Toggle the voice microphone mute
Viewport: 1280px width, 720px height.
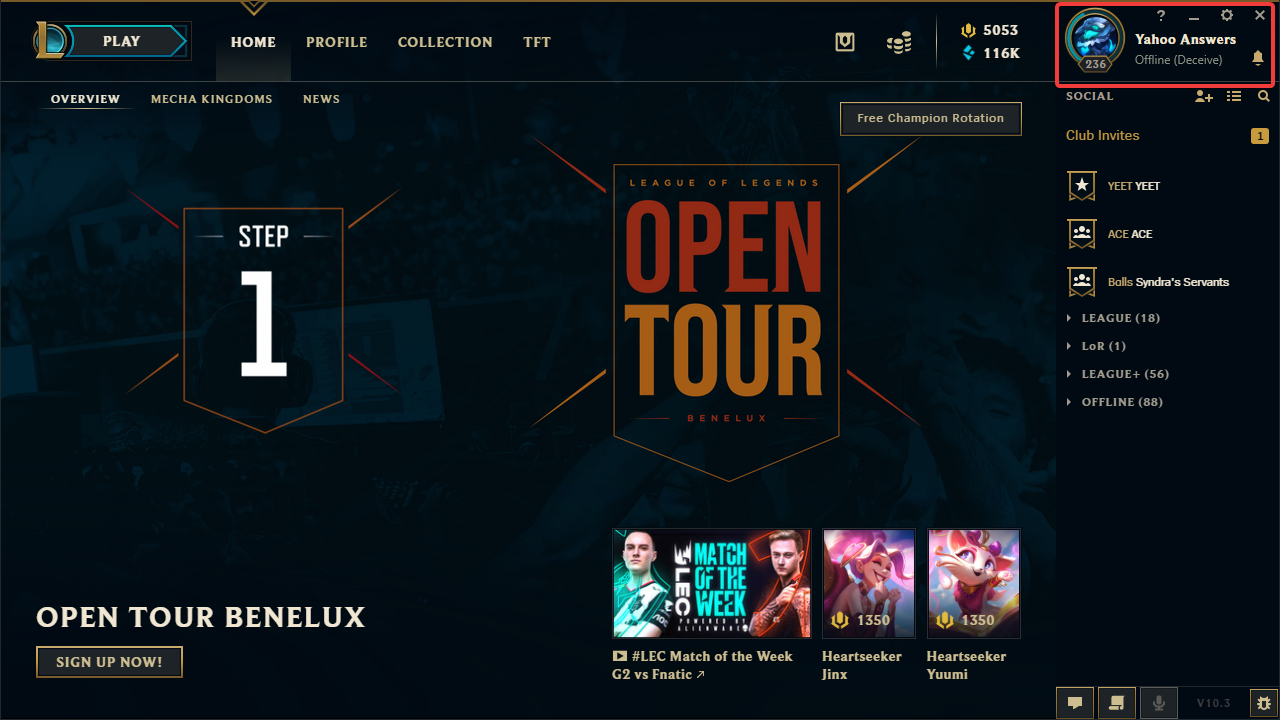click(1159, 703)
